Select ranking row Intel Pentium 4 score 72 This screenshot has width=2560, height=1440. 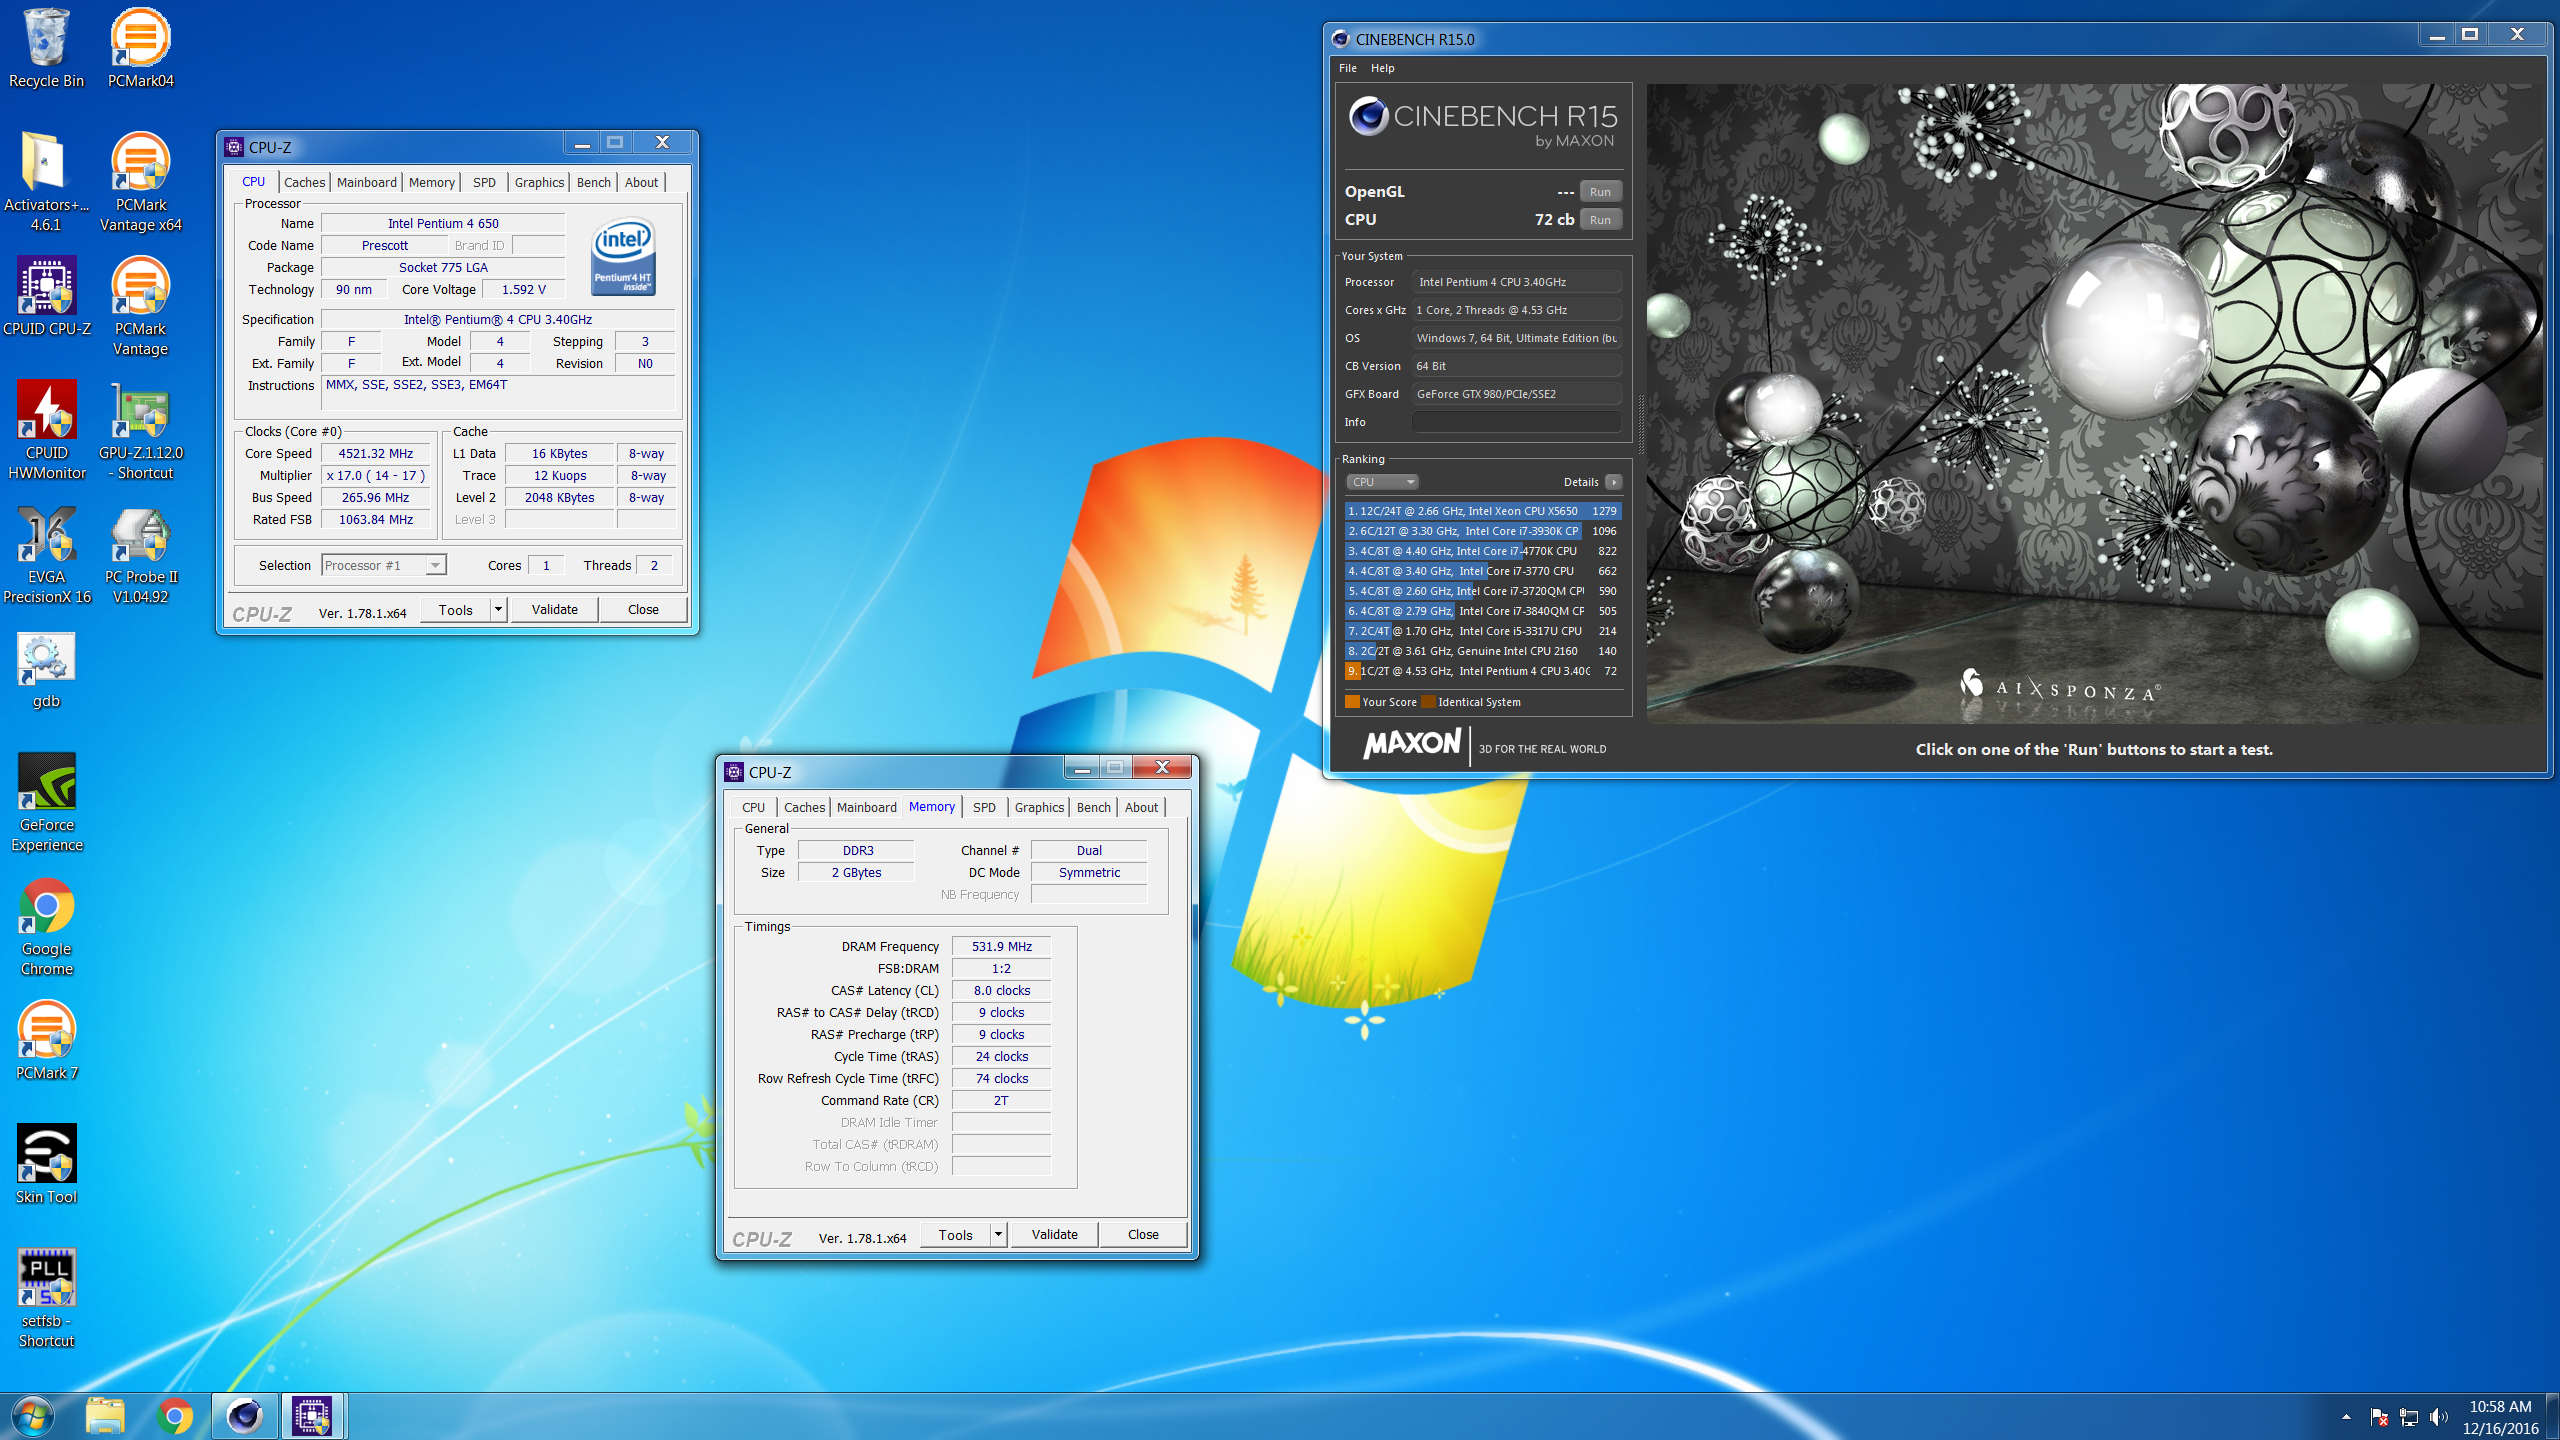[1483, 671]
